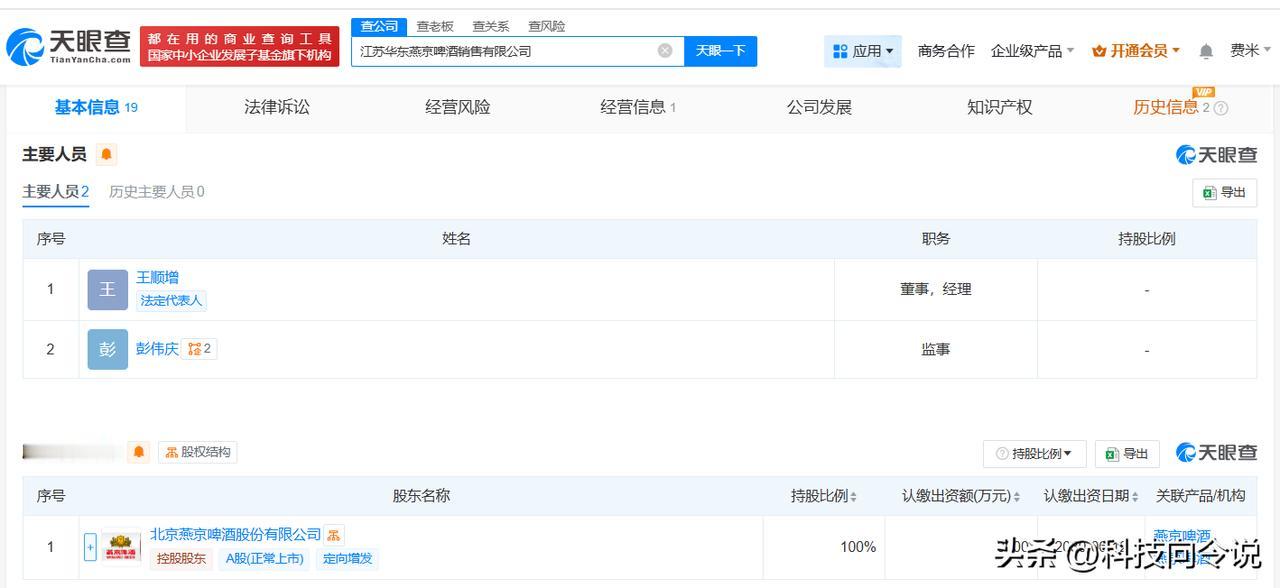
Task: Click the 法定代表人 tag
Action: click(171, 301)
